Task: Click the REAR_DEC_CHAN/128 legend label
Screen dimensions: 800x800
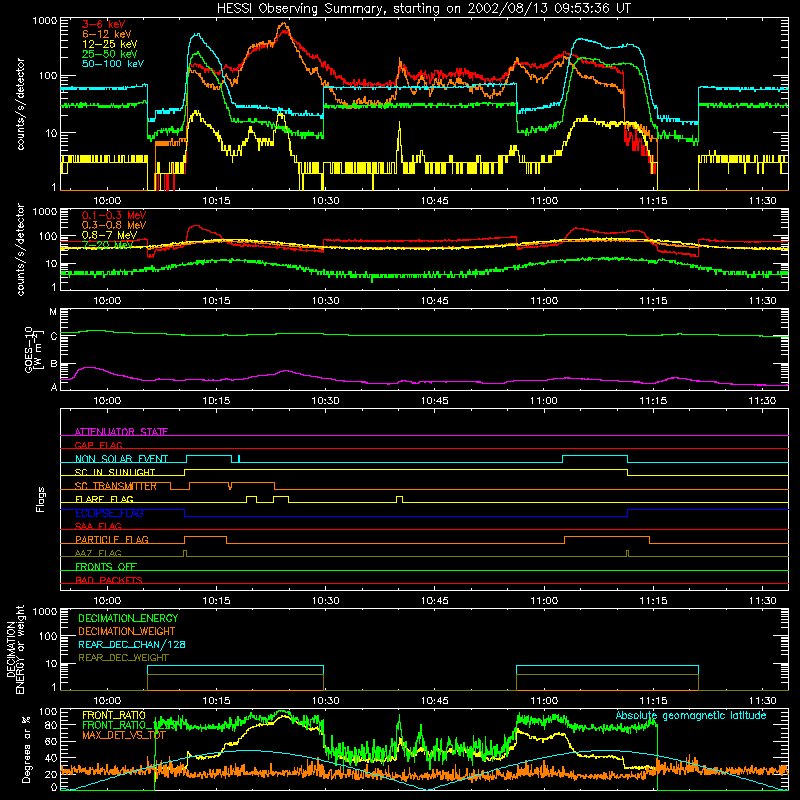Action: tap(132, 644)
